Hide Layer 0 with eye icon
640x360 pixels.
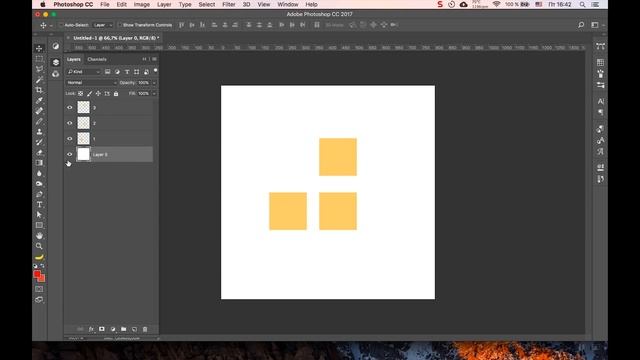click(x=70, y=154)
